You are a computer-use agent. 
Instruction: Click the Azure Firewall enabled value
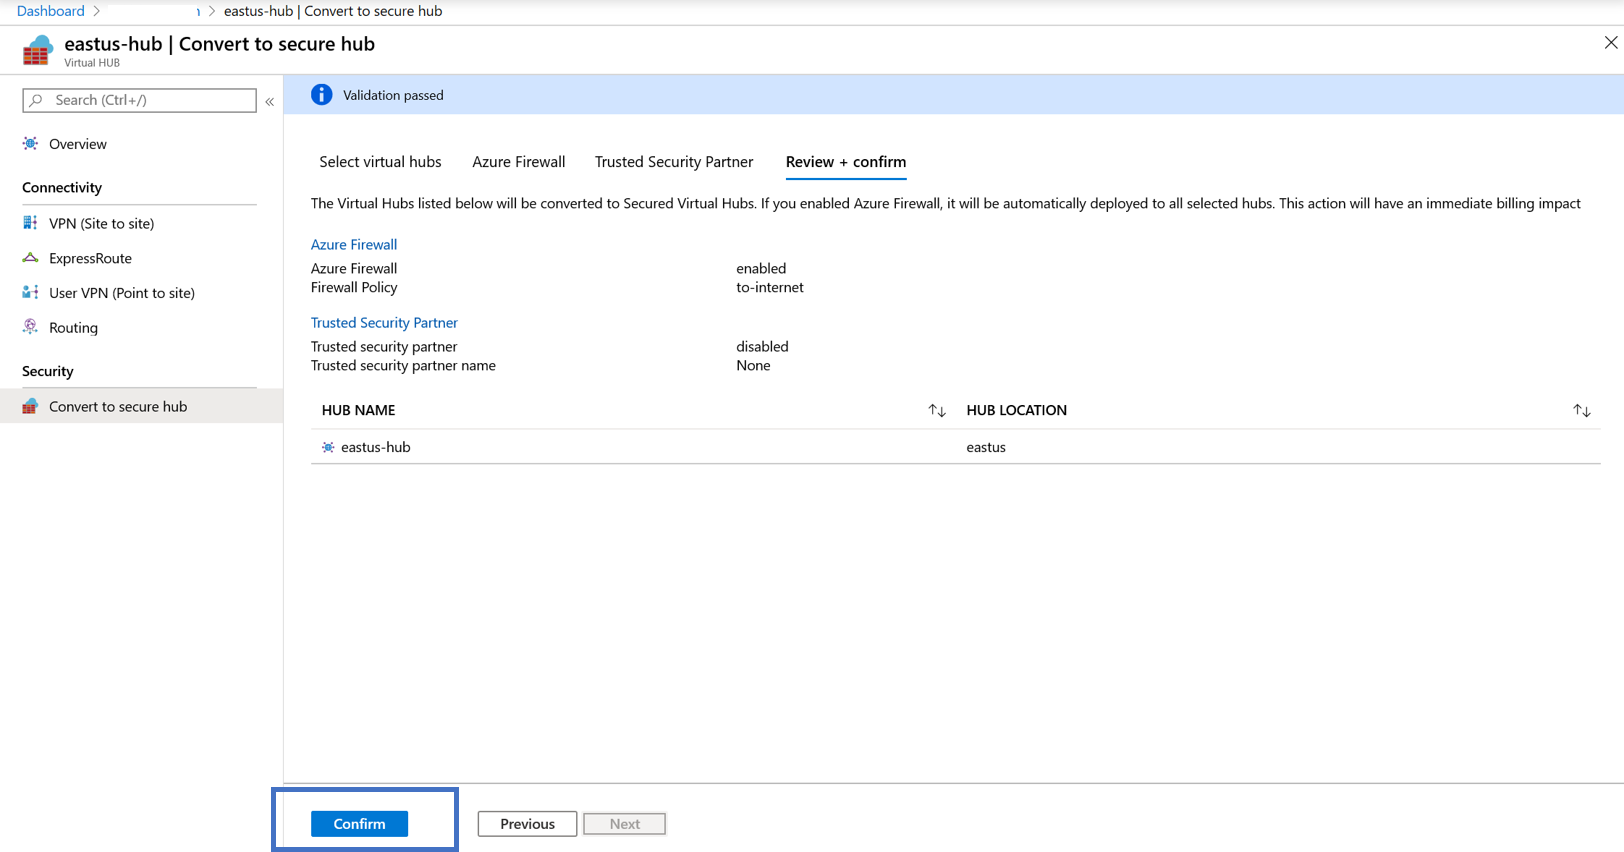pos(761,268)
